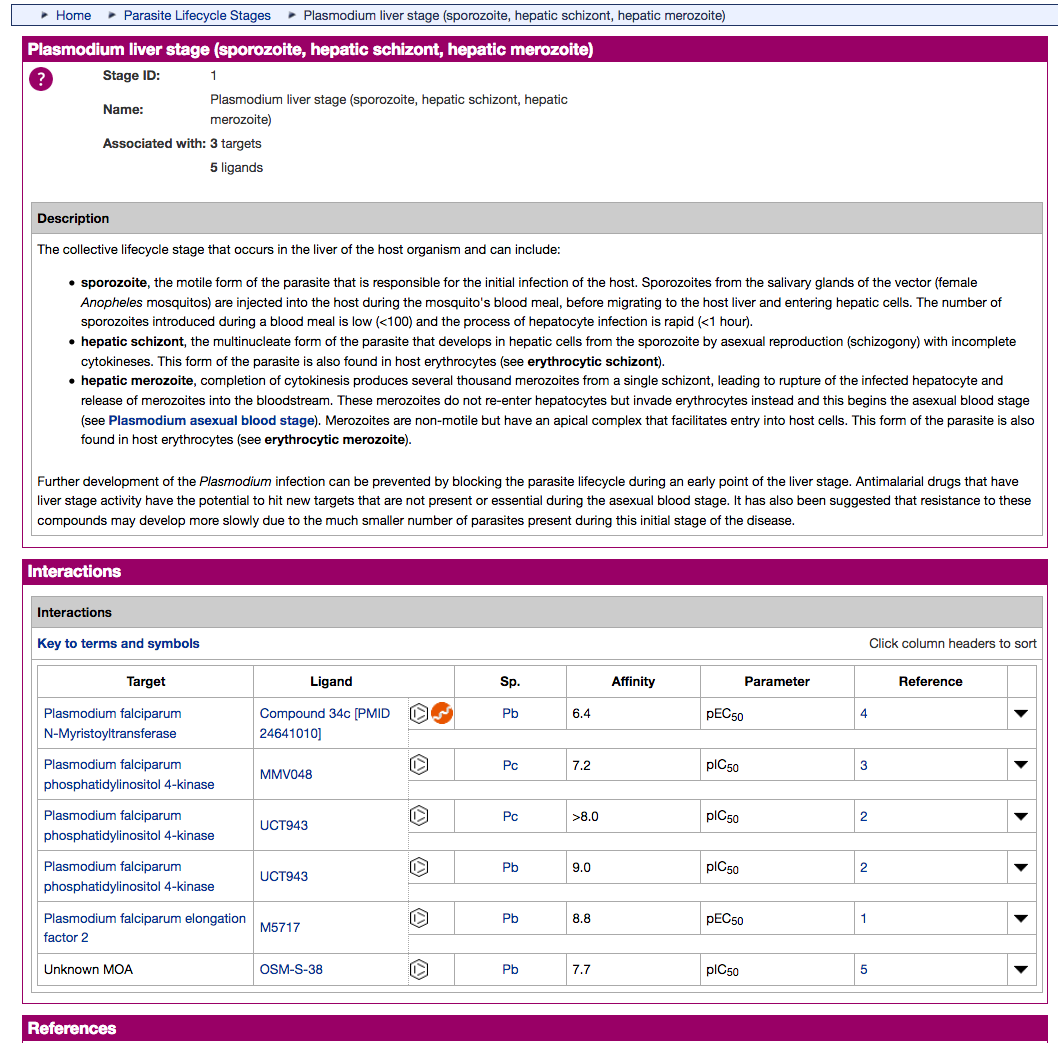Expand details arrow for Compound 34c row

point(1021,714)
